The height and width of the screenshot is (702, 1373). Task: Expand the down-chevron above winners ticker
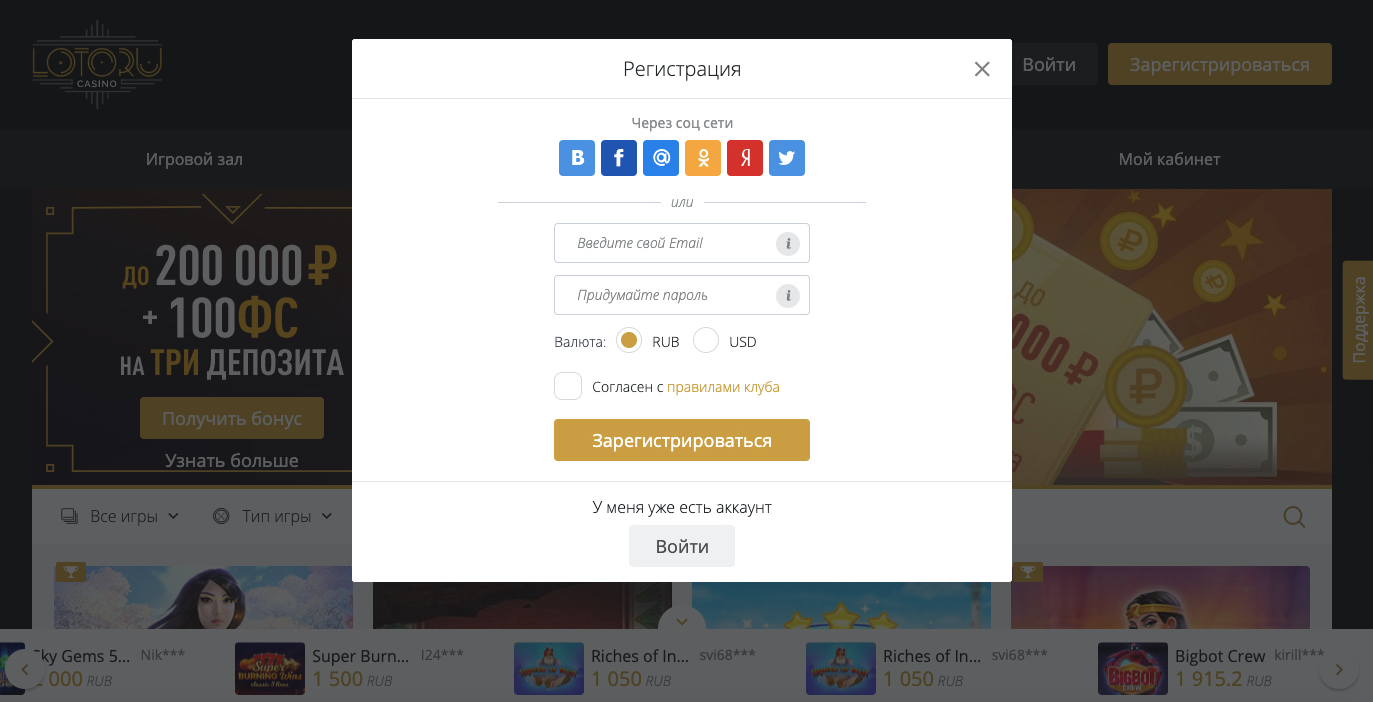coord(682,621)
